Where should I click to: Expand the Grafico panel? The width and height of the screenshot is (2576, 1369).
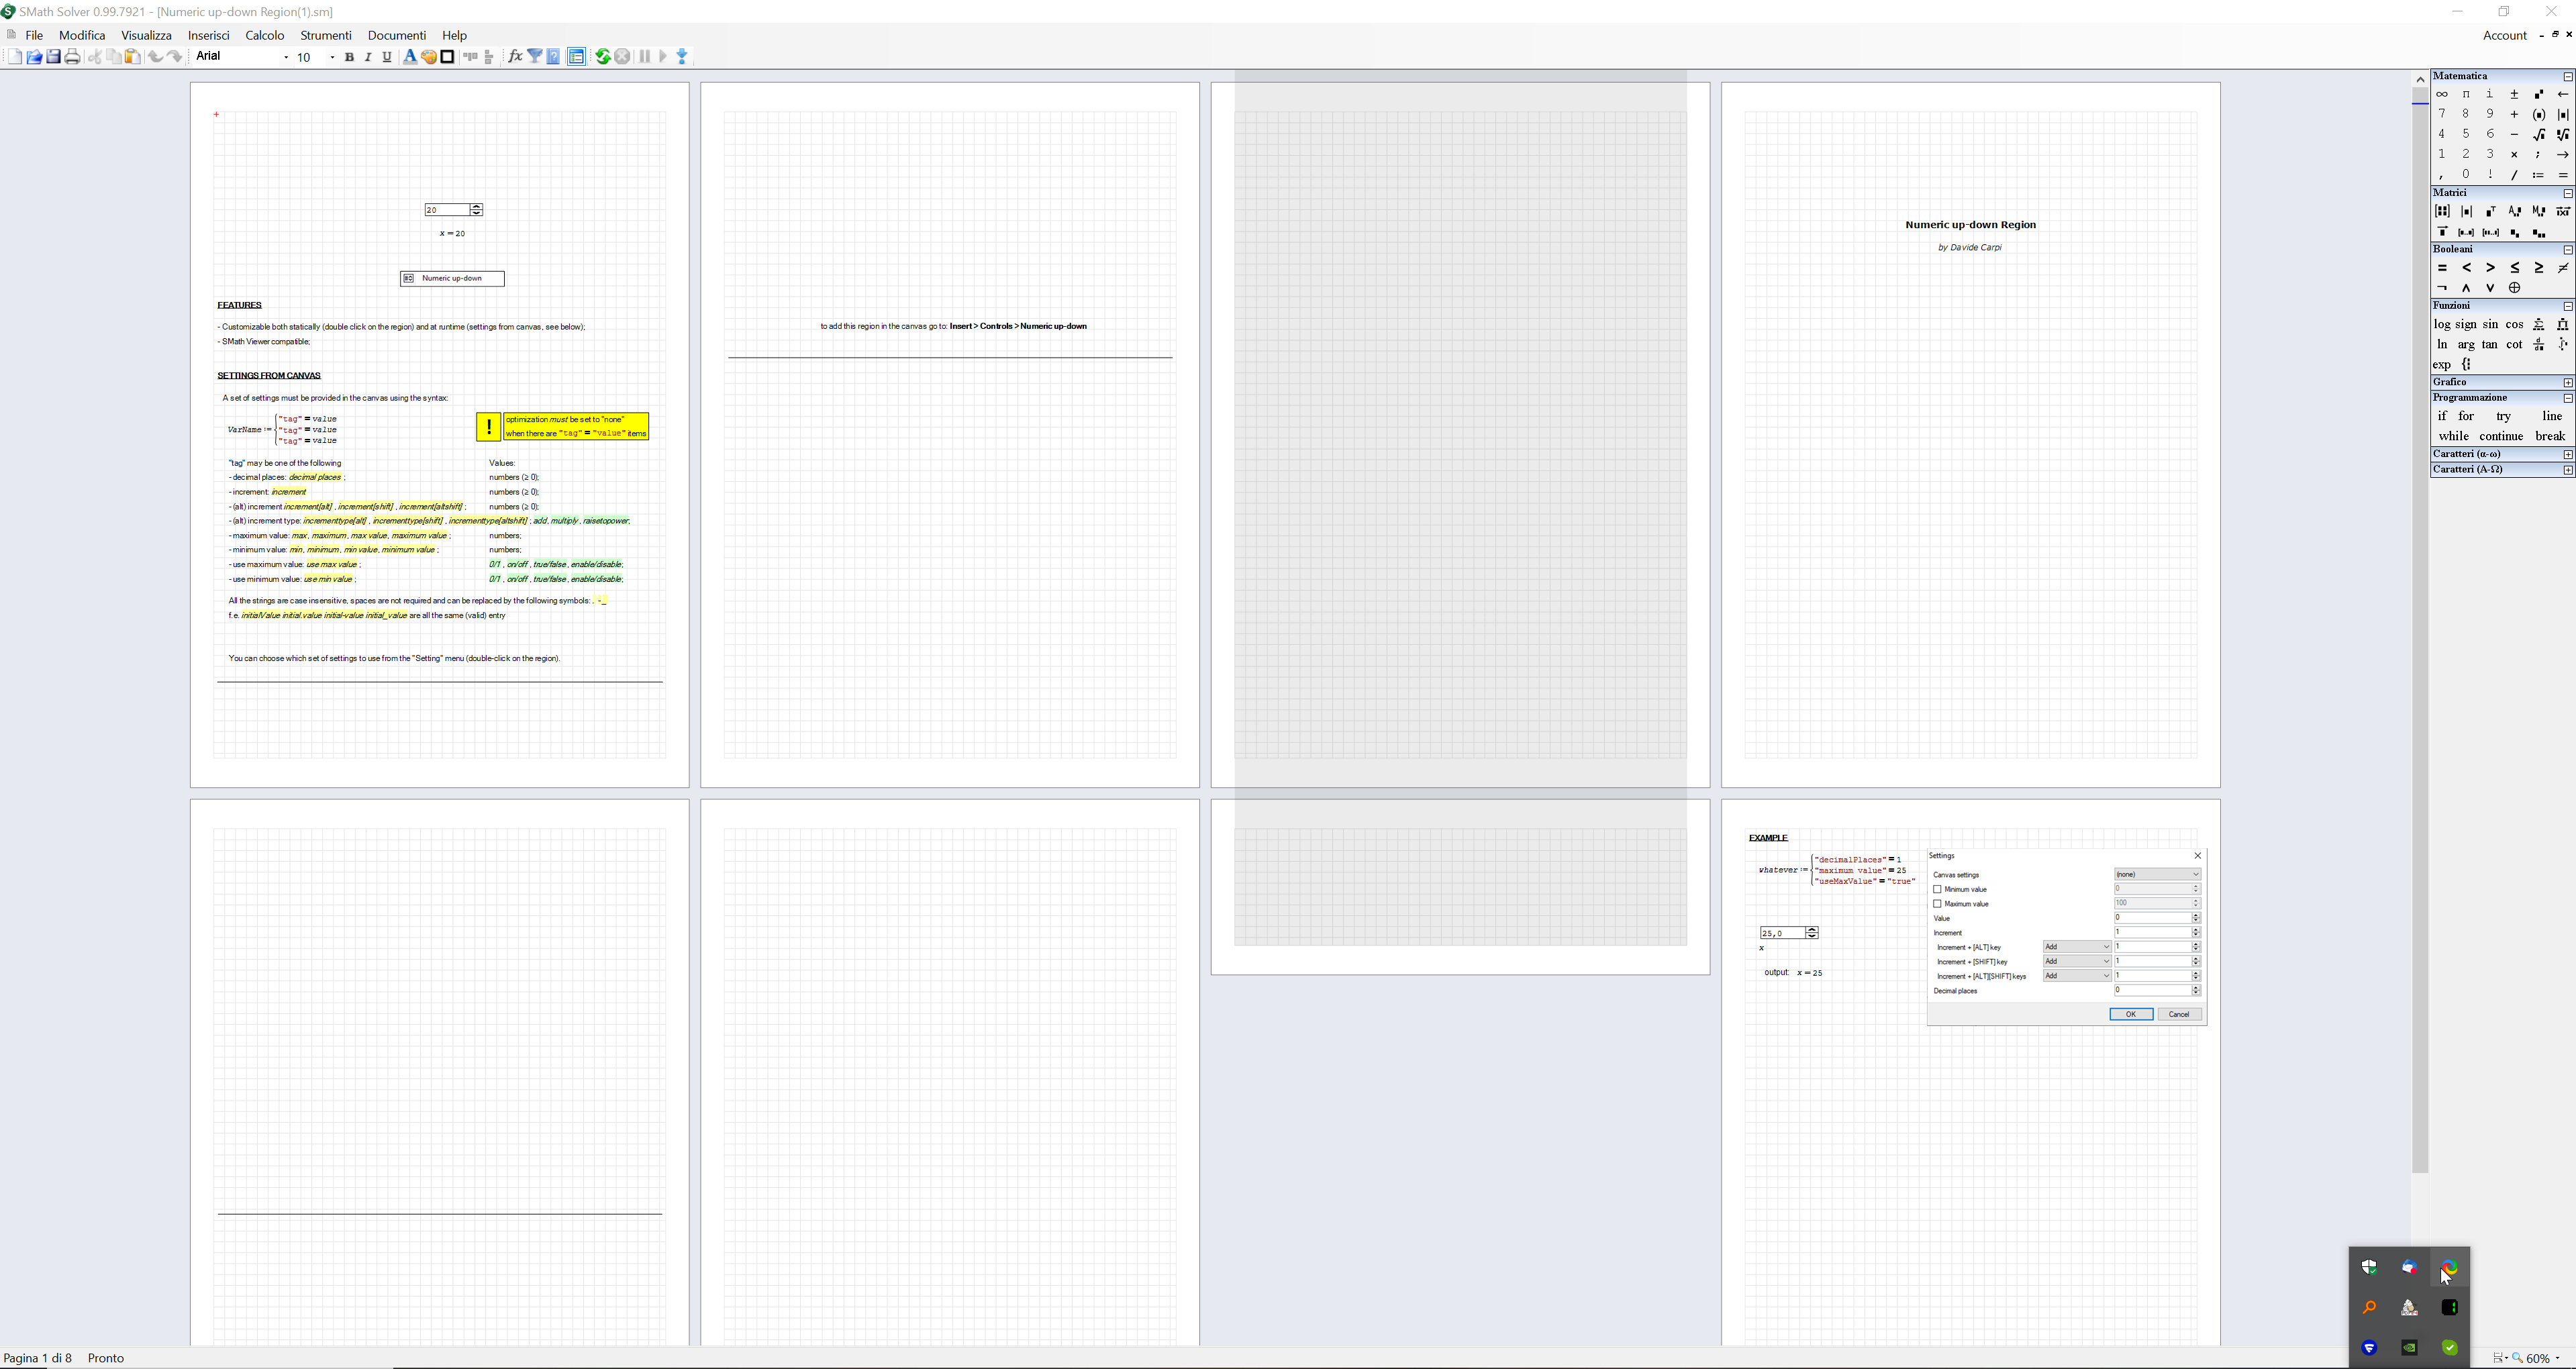pyautogui.click(x=2567, y=383)
